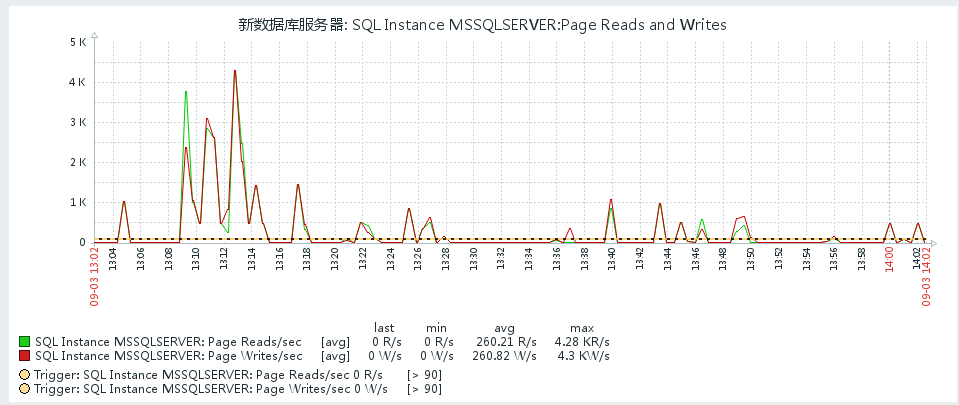Click the red 14:00 time axis label

point(888,258)
